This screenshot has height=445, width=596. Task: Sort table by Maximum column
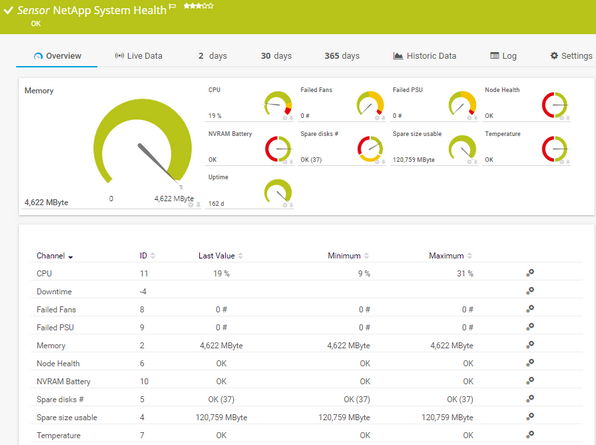[x=450, y=256]
